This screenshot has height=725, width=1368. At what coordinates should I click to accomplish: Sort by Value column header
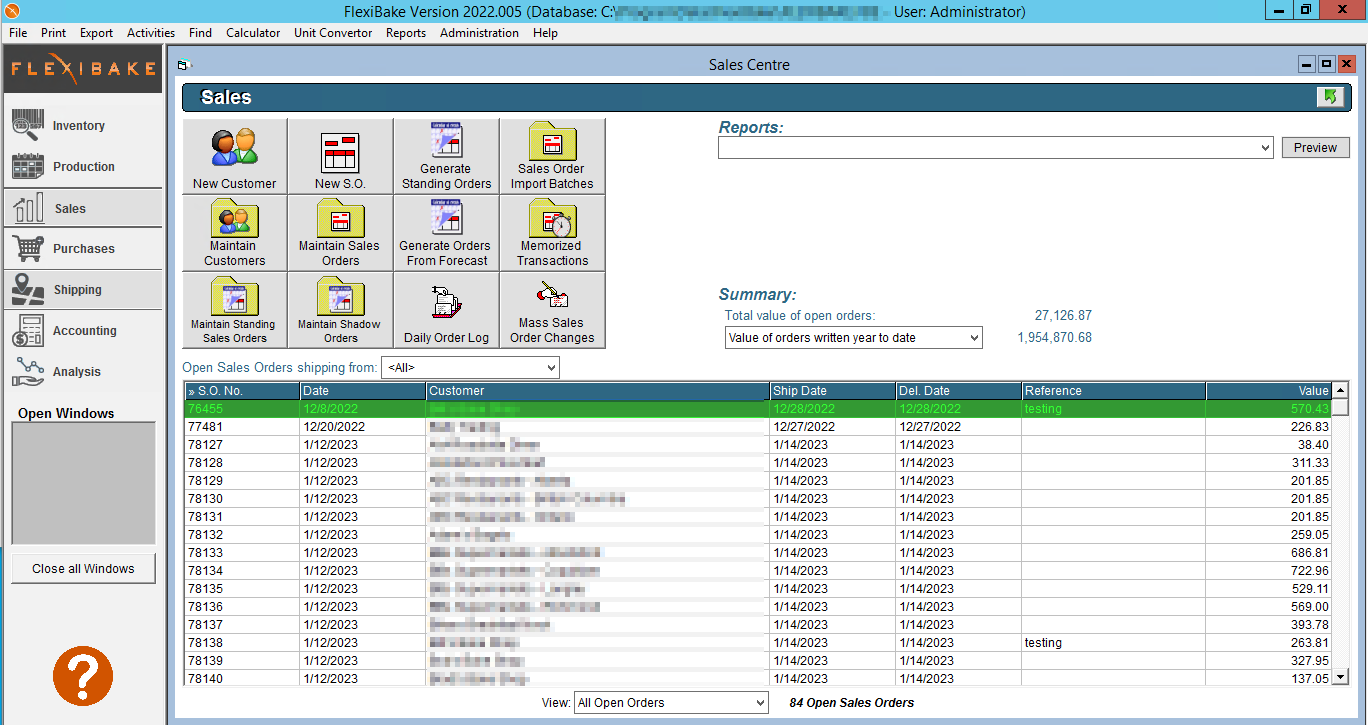(1269, 391)
